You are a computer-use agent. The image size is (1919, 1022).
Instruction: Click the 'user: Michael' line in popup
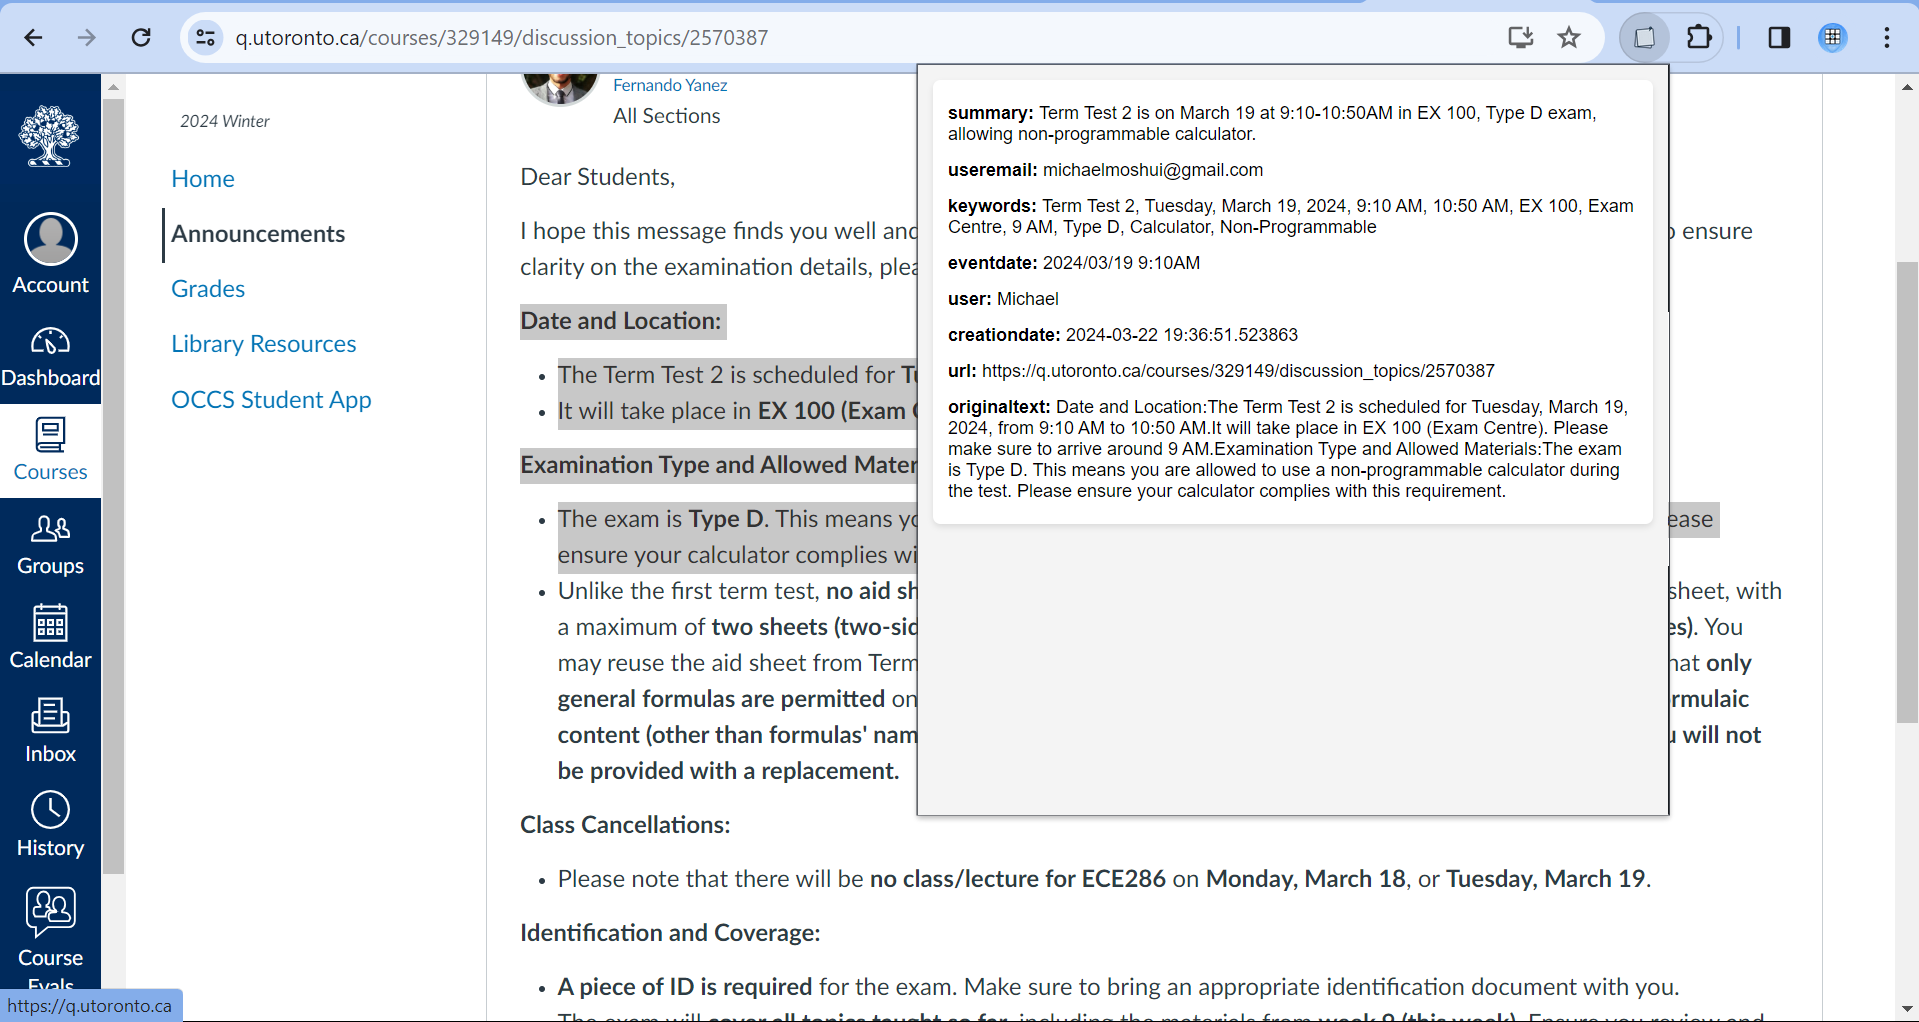point(1003,299)
